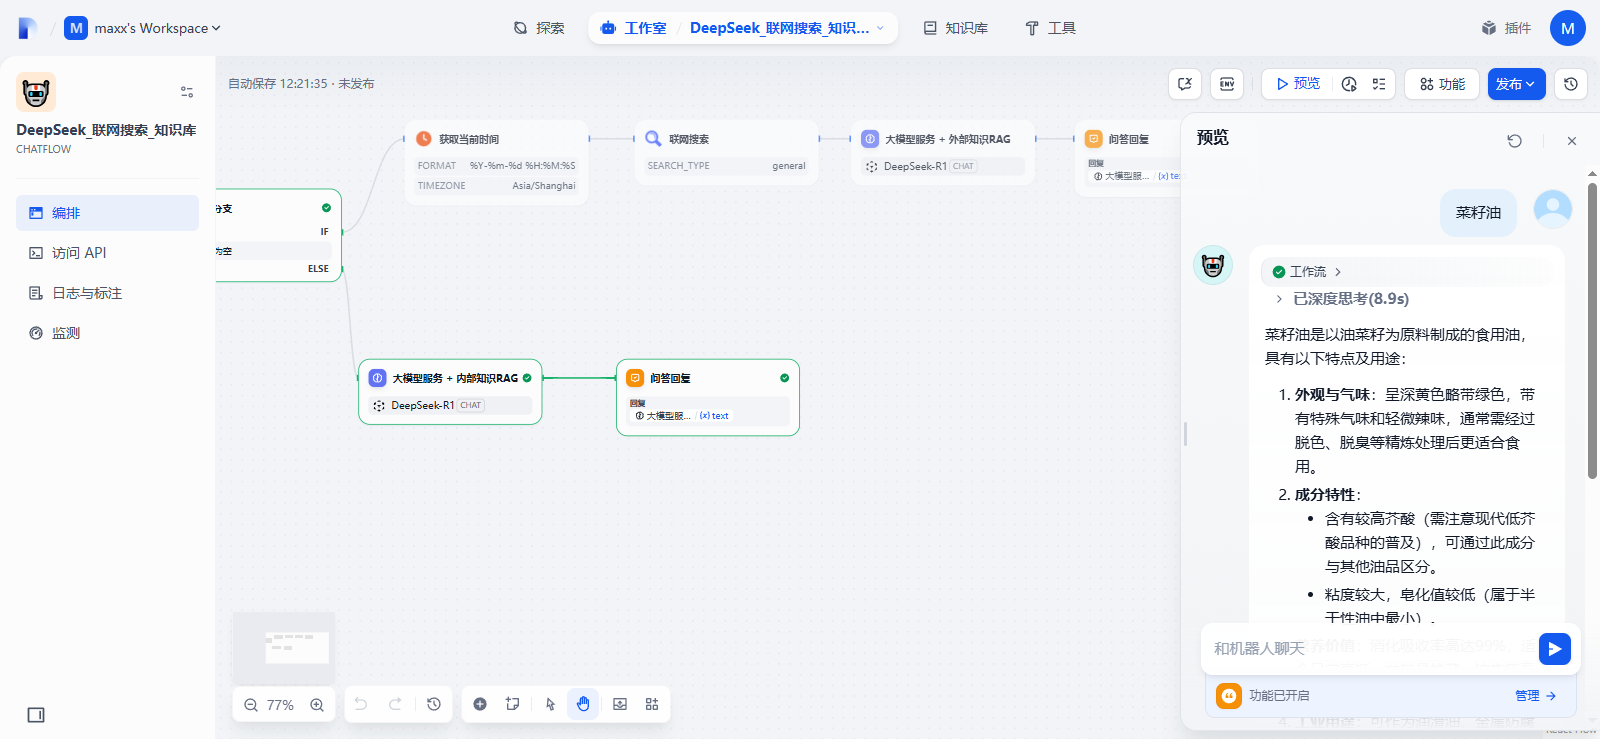Click DeepSeek-R1 model in 内部知识RAG node

point(450,405)
